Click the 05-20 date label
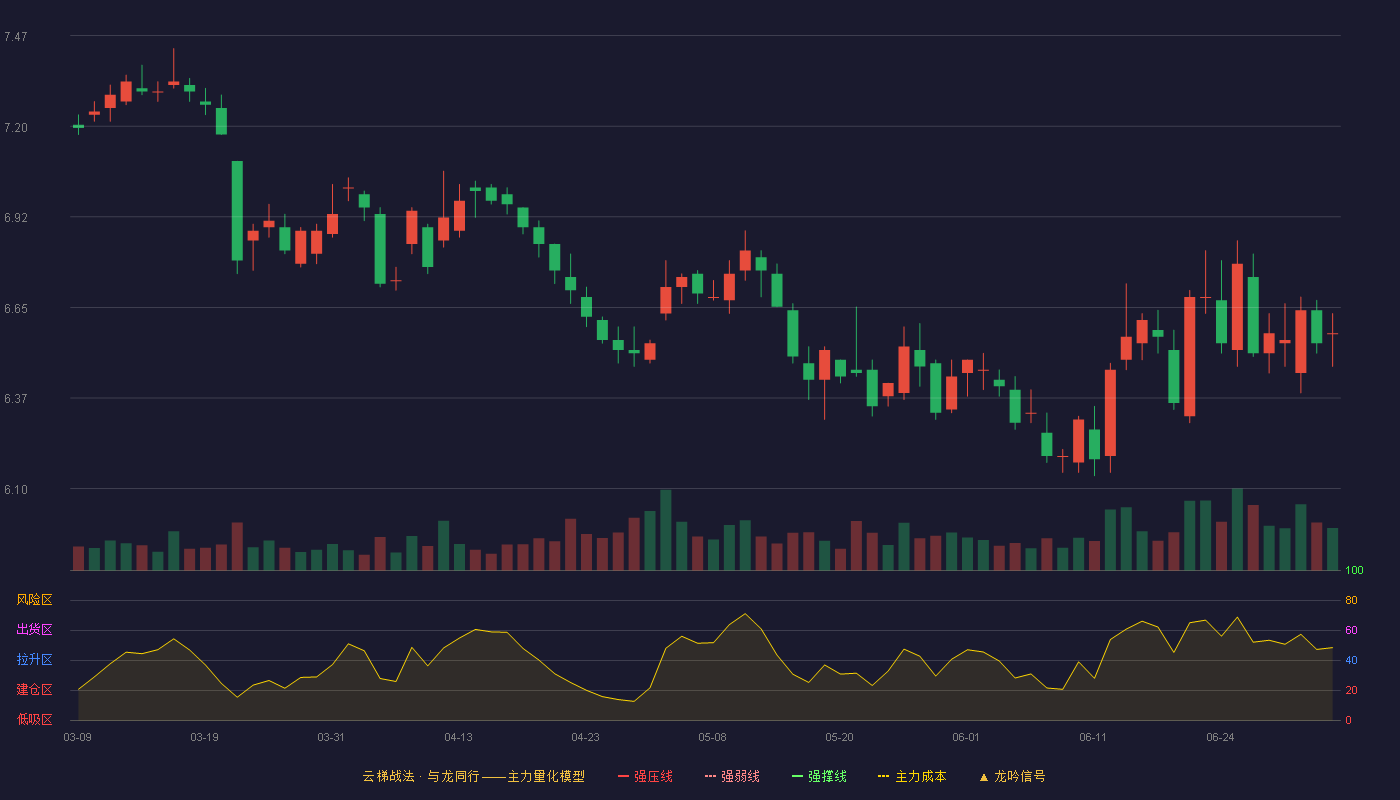This screenshot has height=800, width=1400. (840, 737)
